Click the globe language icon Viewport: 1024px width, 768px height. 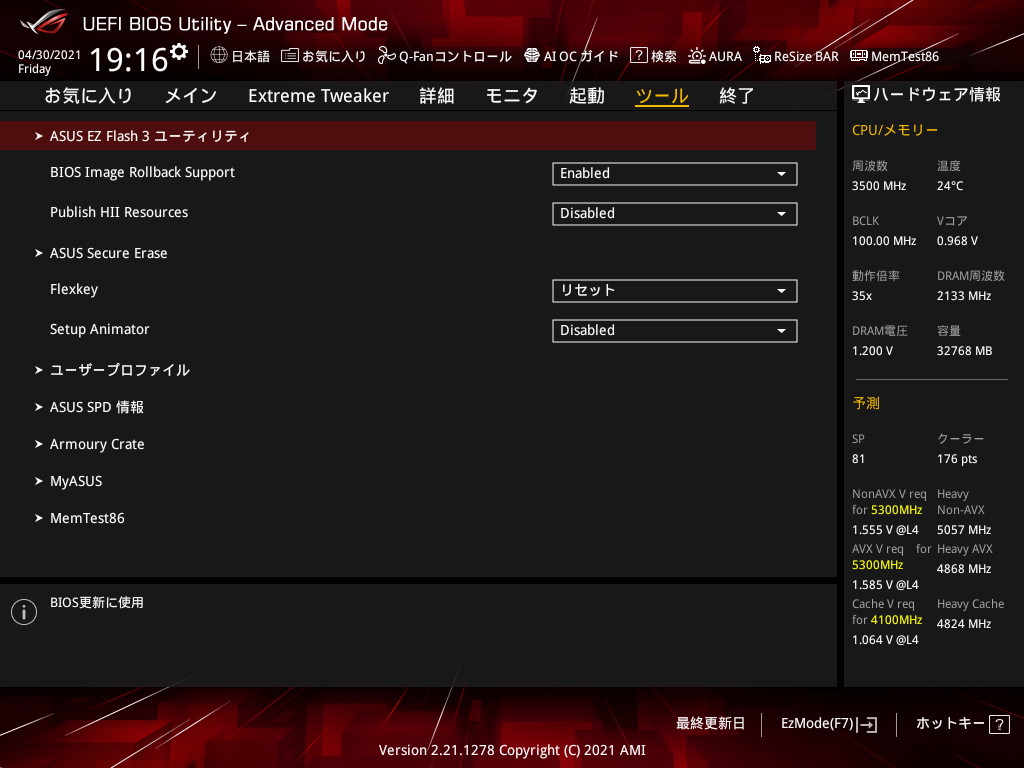click(x=219, y=56)
